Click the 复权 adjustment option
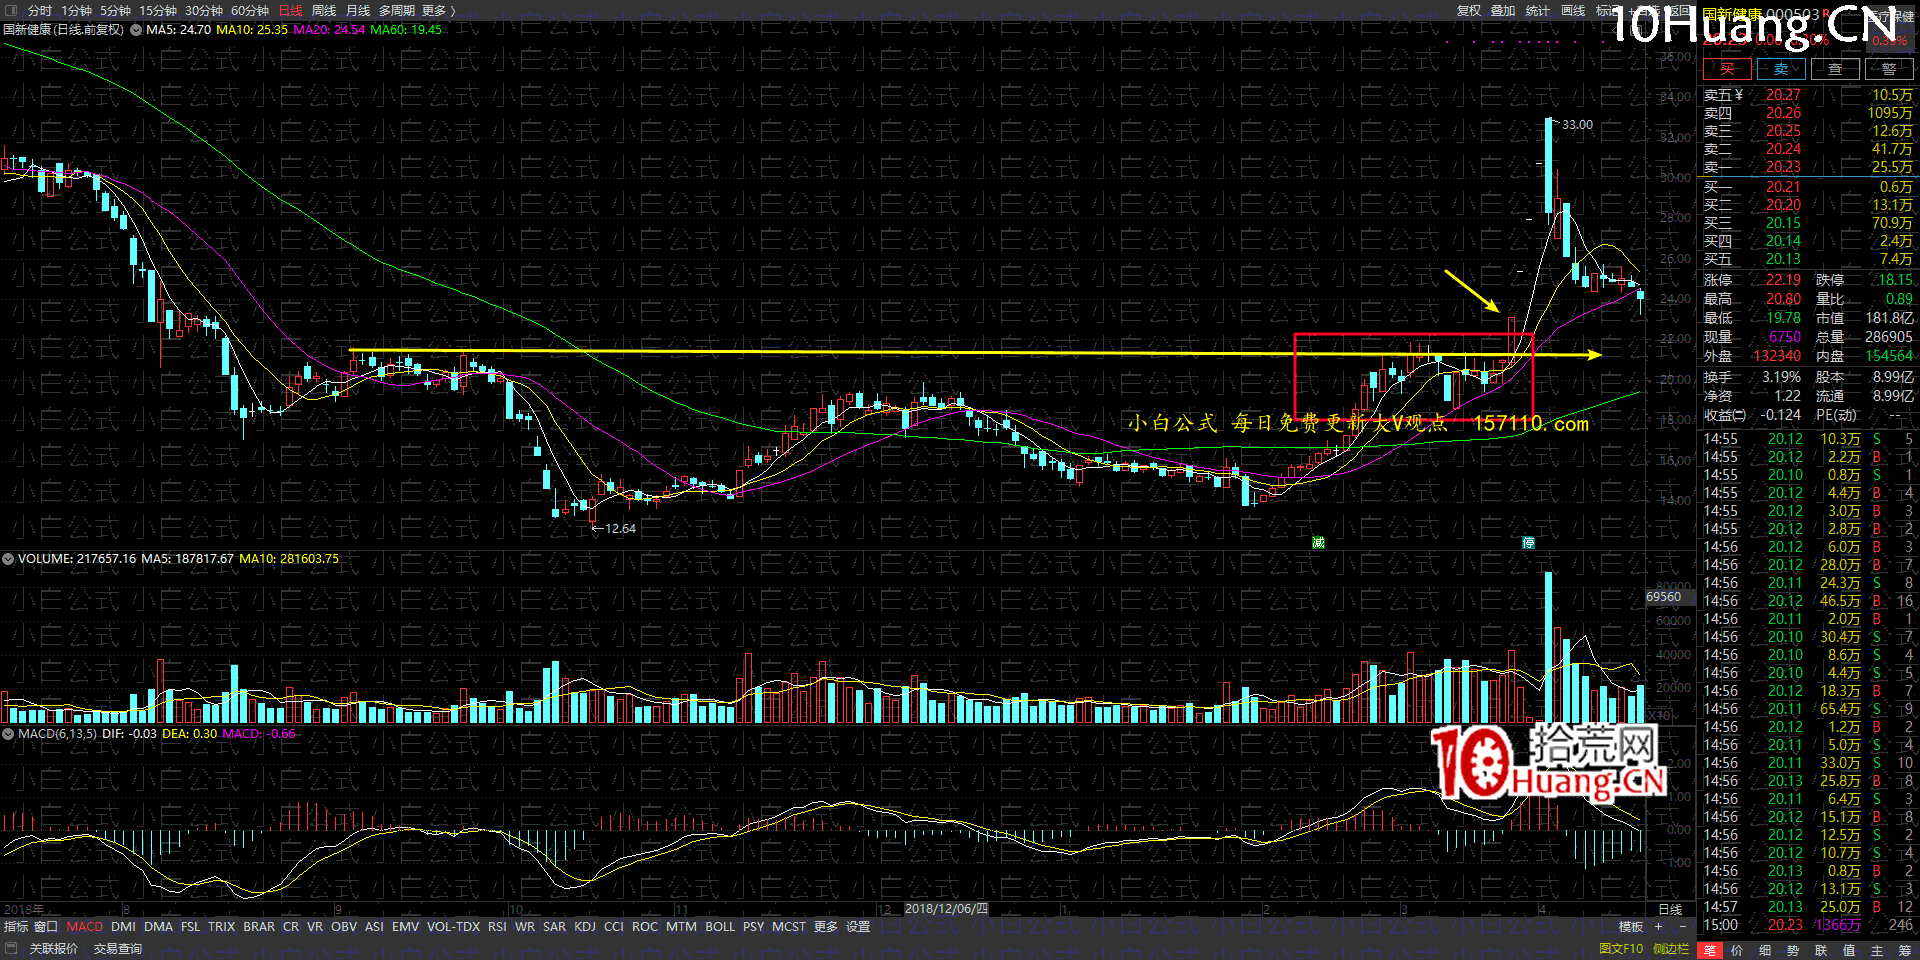Image resolution: width=1920 pixels, height=960 pixels. click(1468, 11)
